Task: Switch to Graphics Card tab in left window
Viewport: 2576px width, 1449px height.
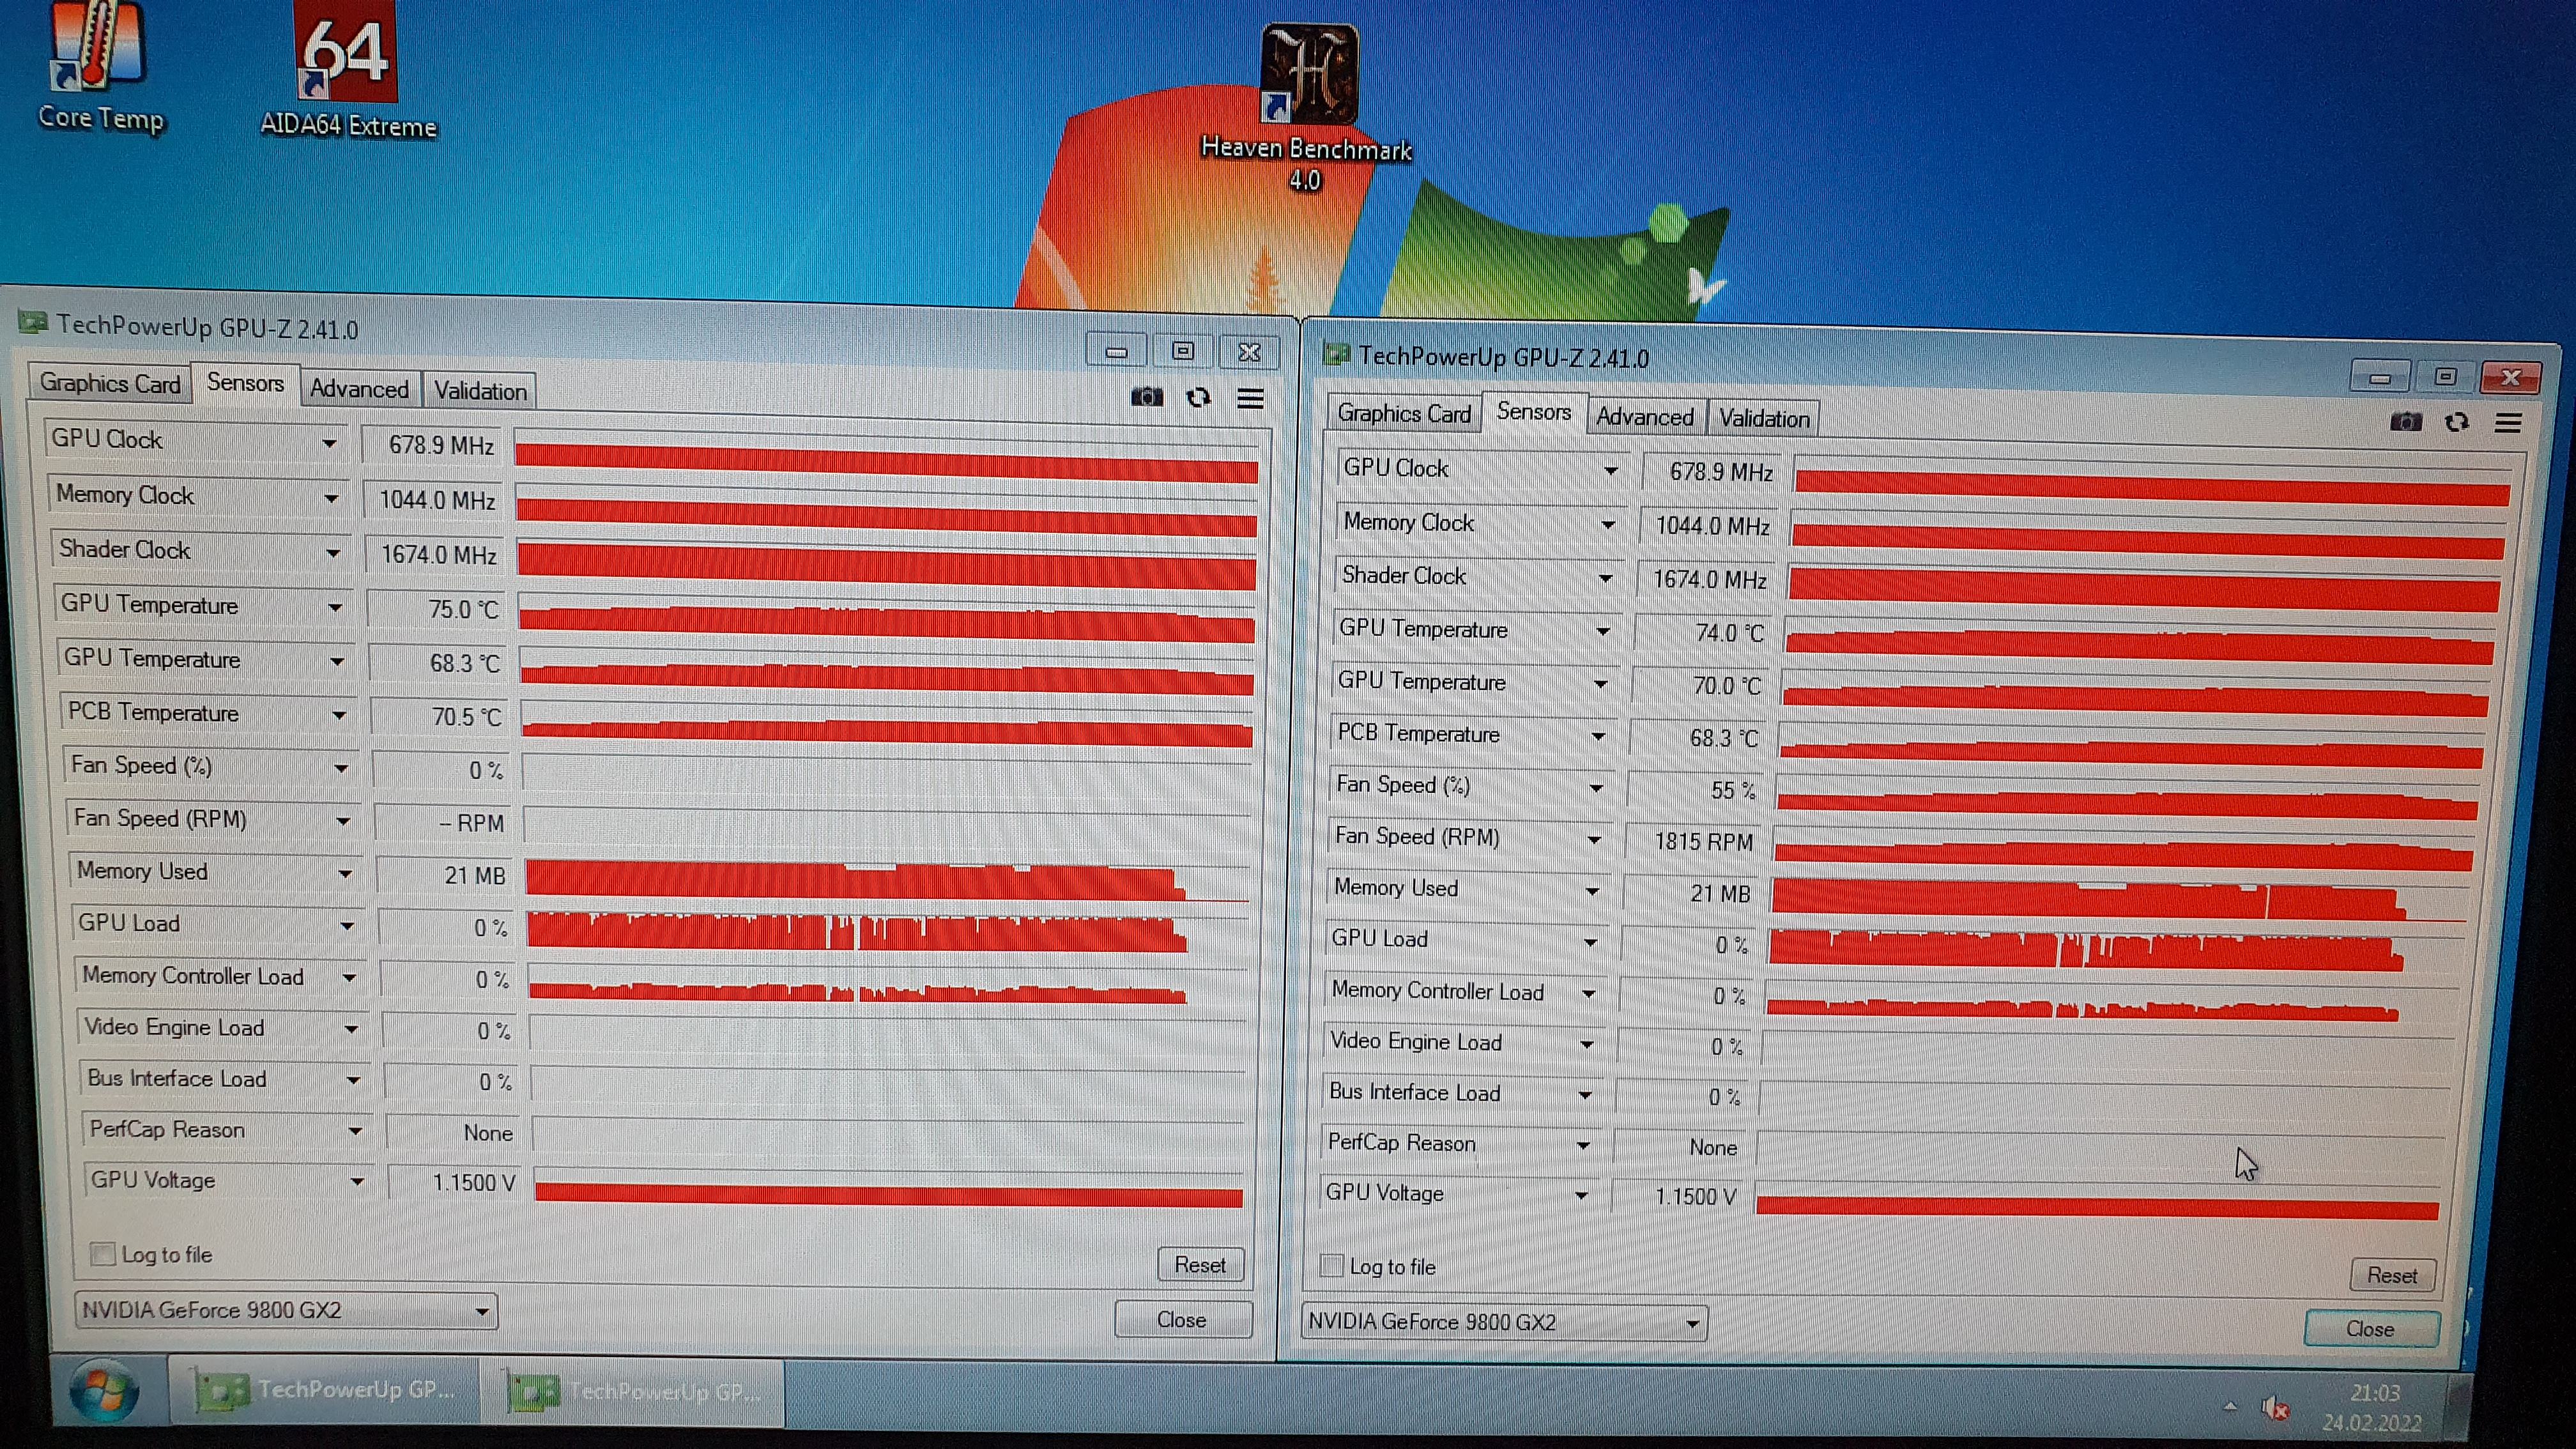Action: click(110, 383)
